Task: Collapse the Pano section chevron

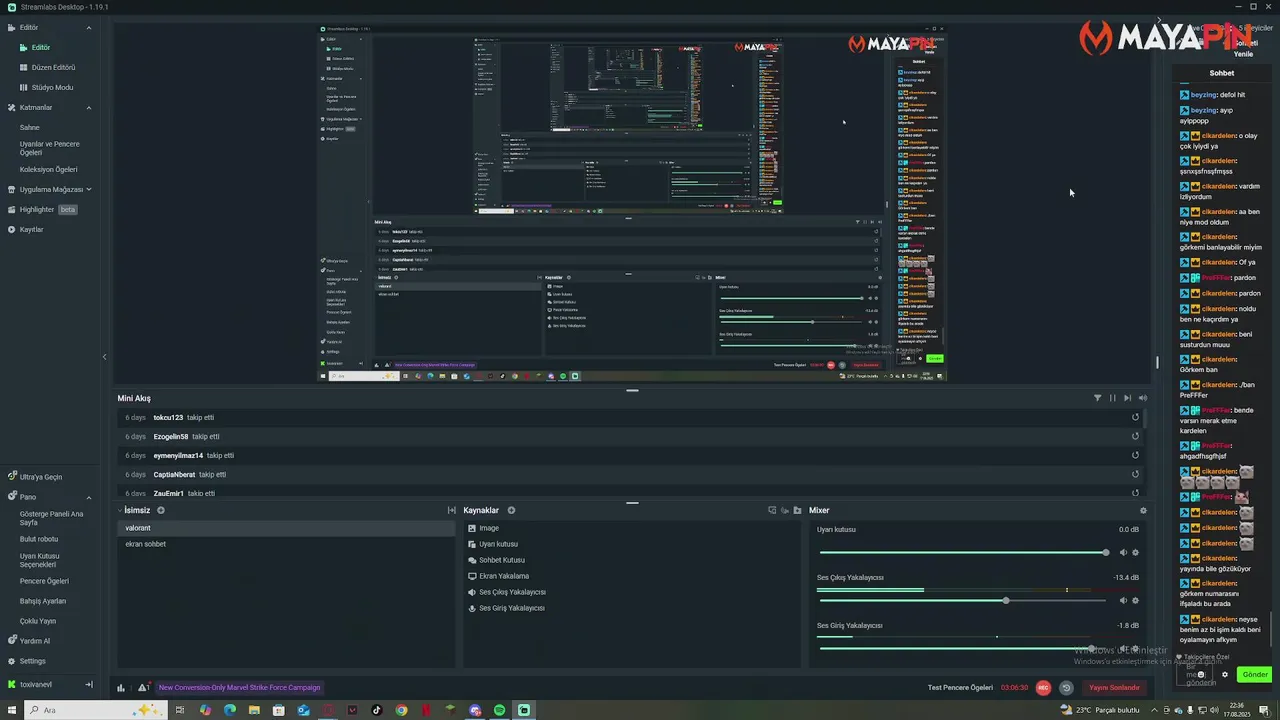Action: (x=88, y=497)
